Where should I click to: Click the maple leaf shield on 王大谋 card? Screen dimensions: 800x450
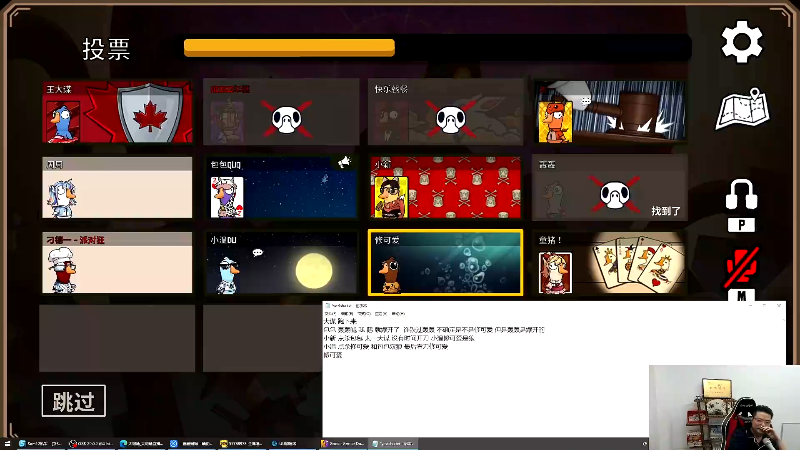(149, 113)
